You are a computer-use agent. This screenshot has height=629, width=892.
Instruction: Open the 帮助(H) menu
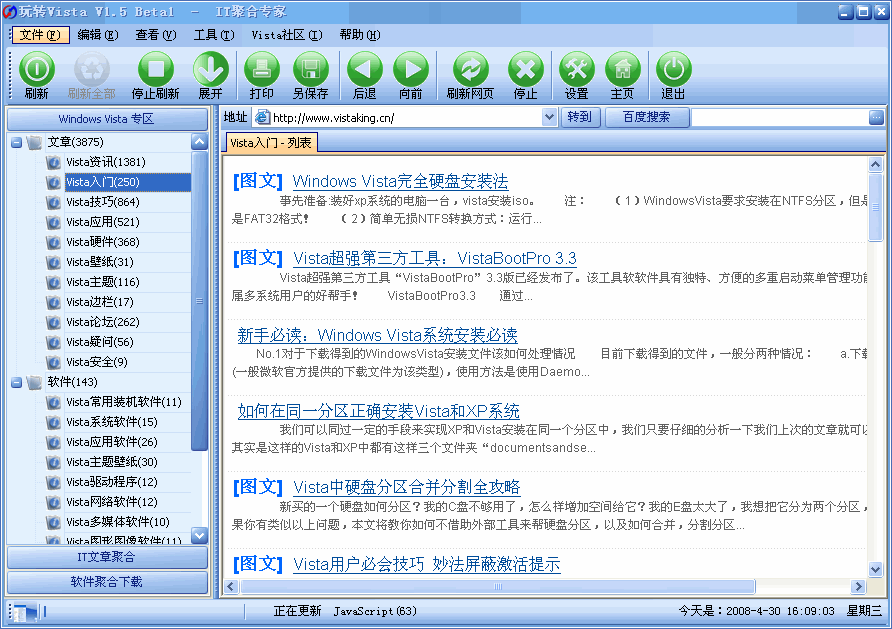(x=360, y=35)
